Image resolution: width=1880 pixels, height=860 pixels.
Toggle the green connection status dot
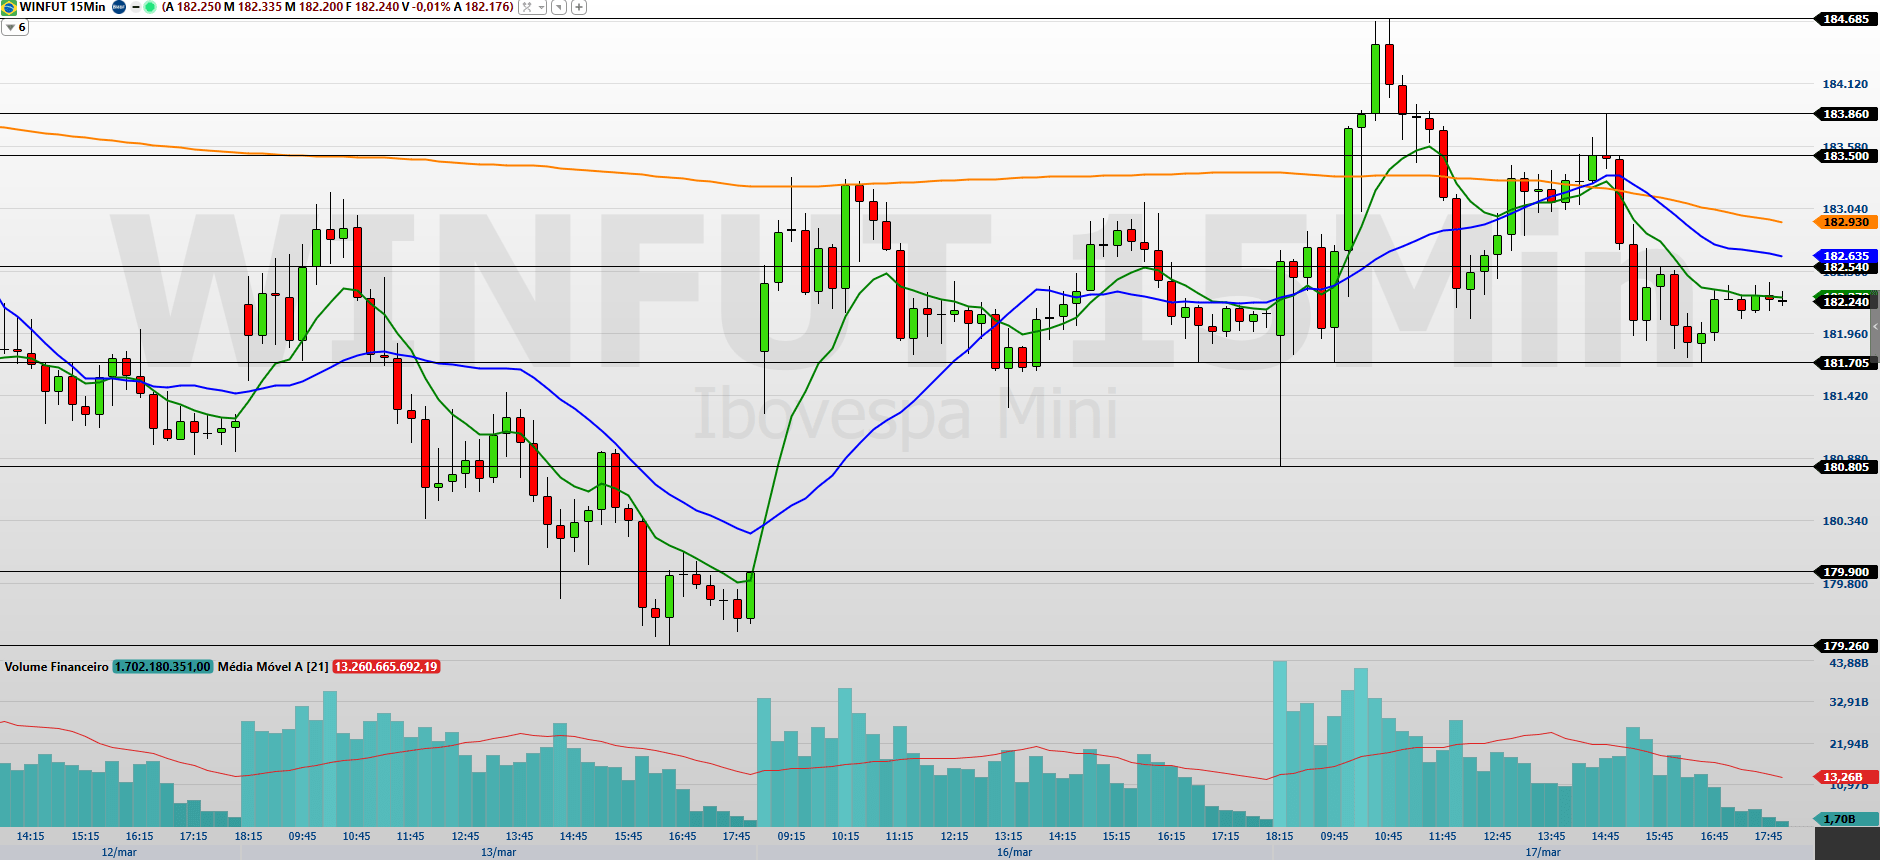point(150,7)
